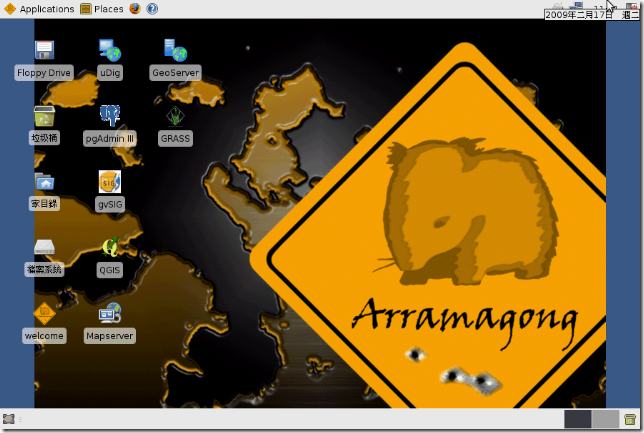Click the GeoServer label text
The width and height of the screenshot is (644, 433).
click(175, 73)
